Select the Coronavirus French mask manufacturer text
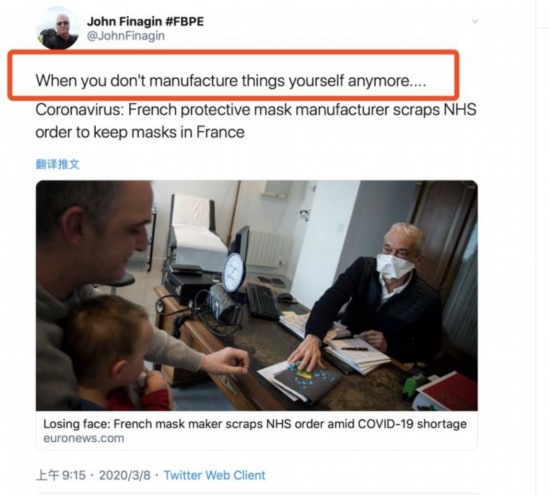550x495 pixels. [x=256, y=109]
